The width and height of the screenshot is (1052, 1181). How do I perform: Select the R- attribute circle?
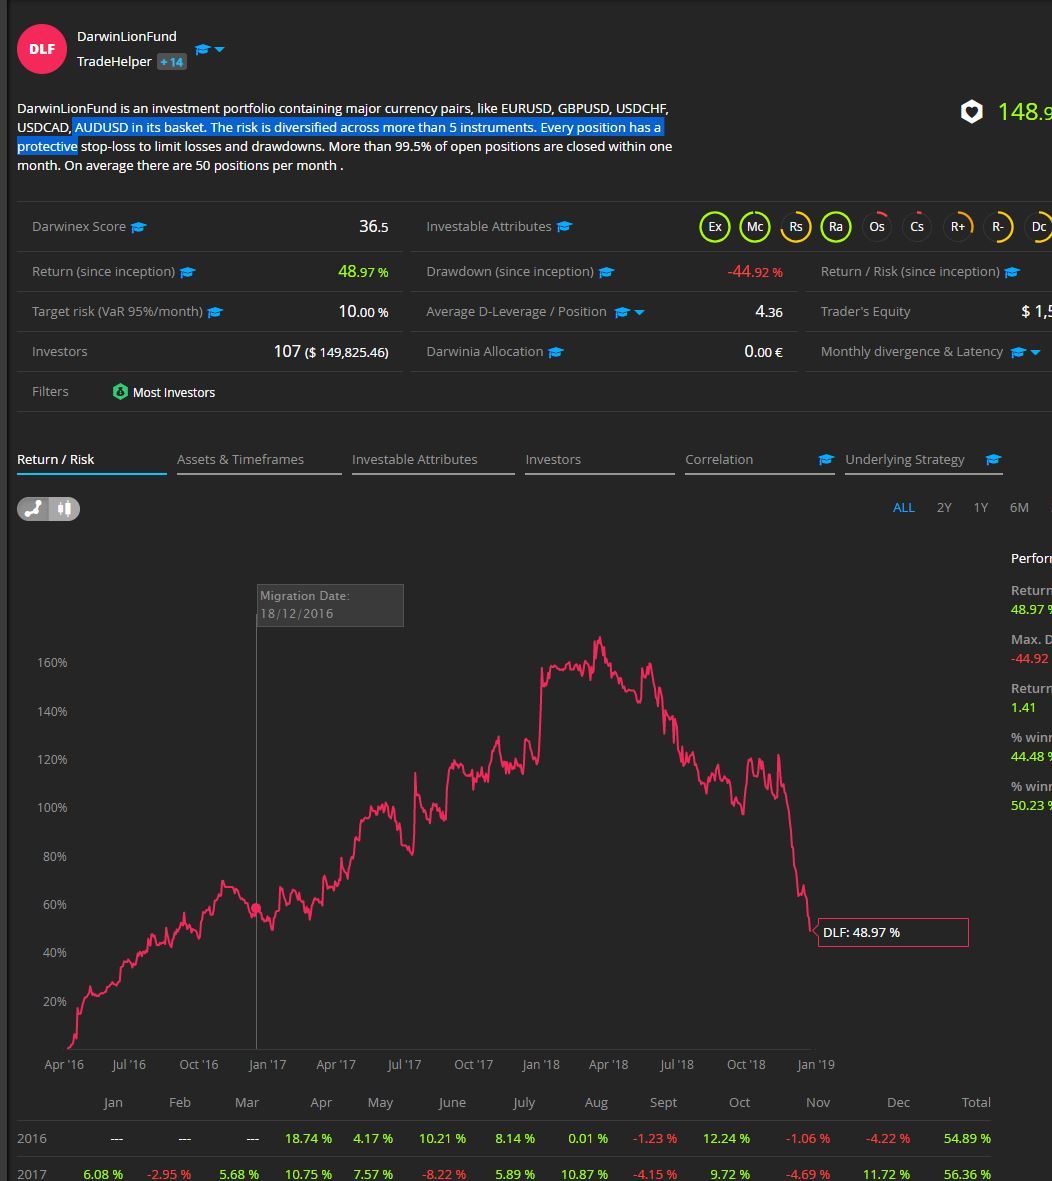998,227
